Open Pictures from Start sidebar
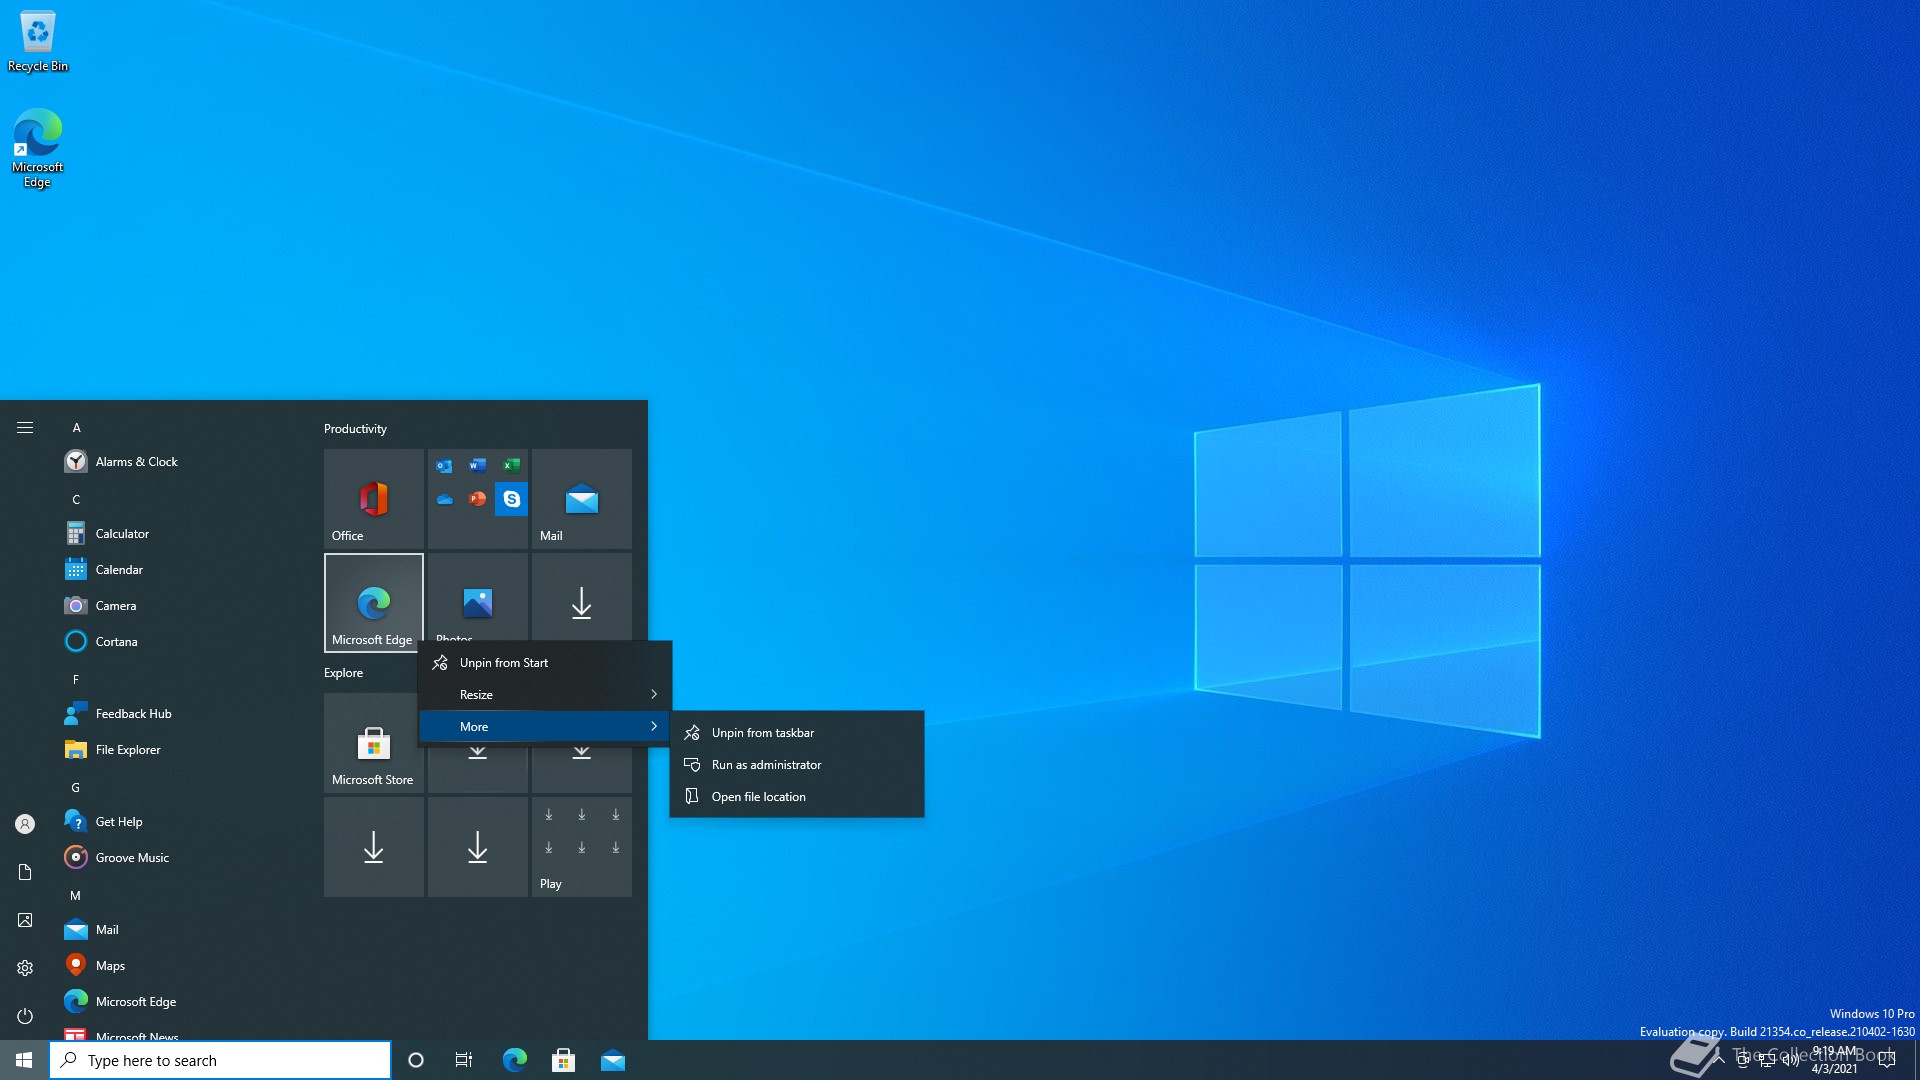1920x1080 pixels. coord(25,920)
